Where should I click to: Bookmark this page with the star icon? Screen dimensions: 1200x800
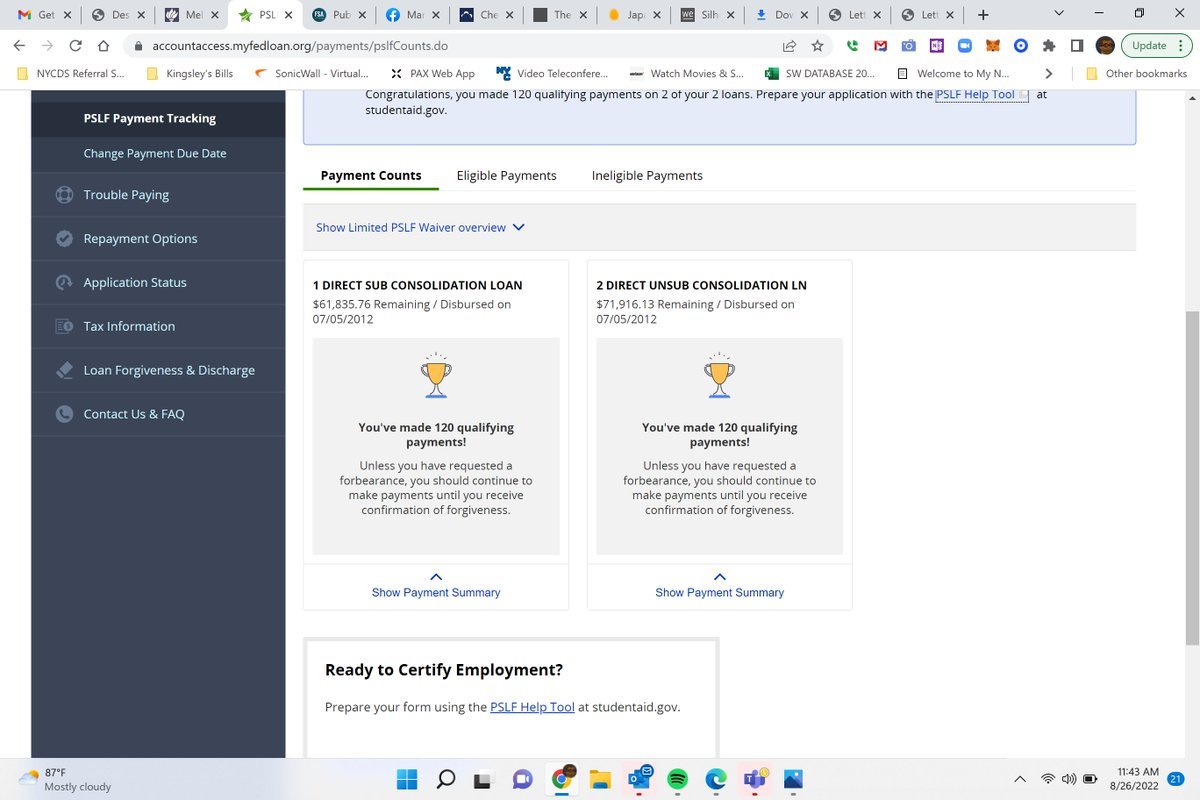point(817,46)
